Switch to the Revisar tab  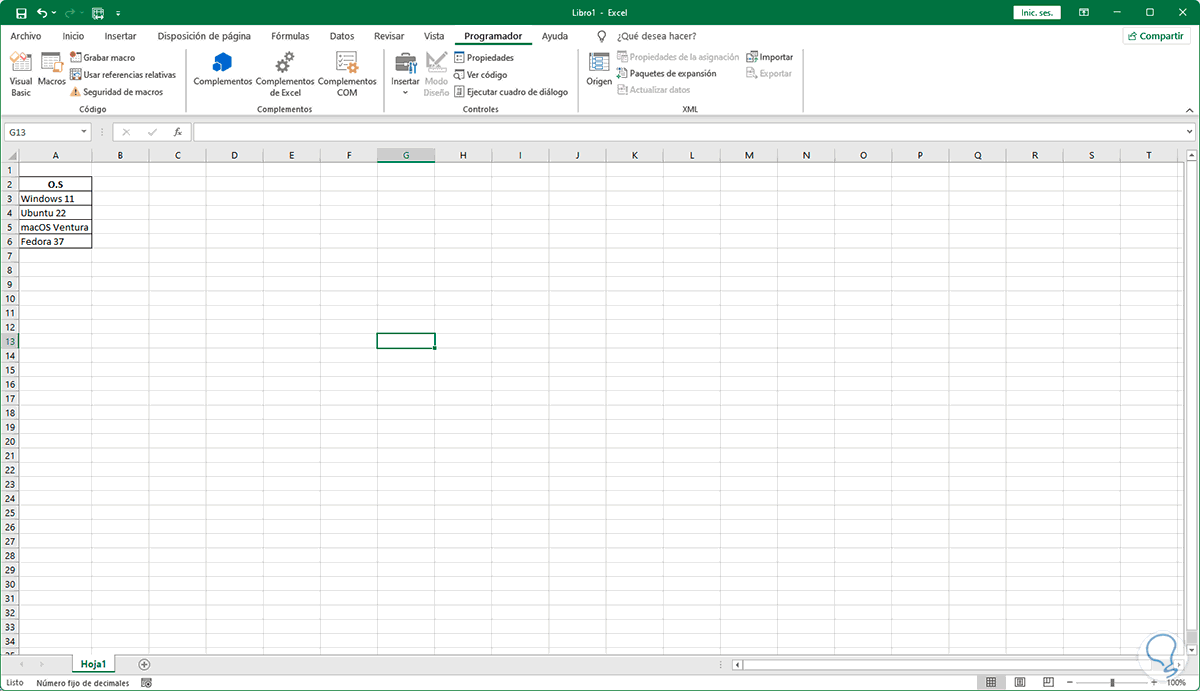point(389,36)
